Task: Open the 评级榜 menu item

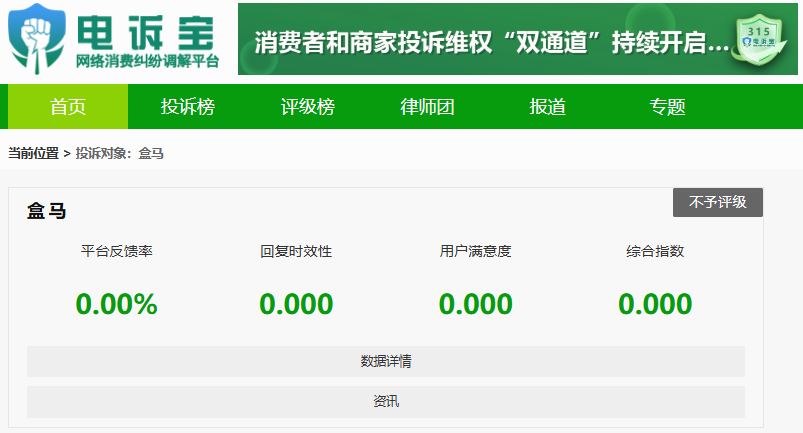Action: click(x=307, y=106)
